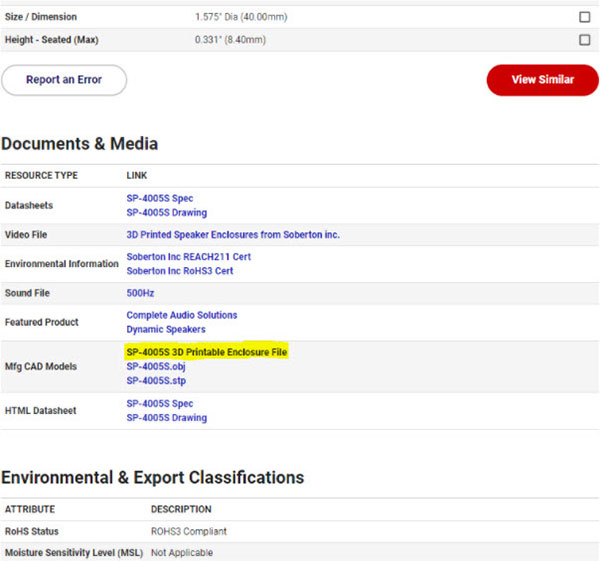Open SP-4005S Spec in the Datasheets row

click(160, 198)
